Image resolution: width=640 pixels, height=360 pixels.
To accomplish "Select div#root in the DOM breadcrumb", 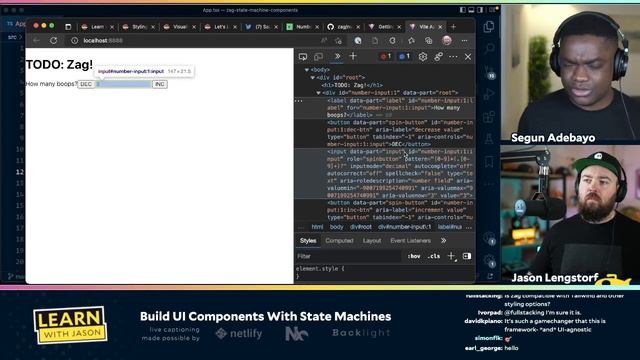I will pos(360,227).
